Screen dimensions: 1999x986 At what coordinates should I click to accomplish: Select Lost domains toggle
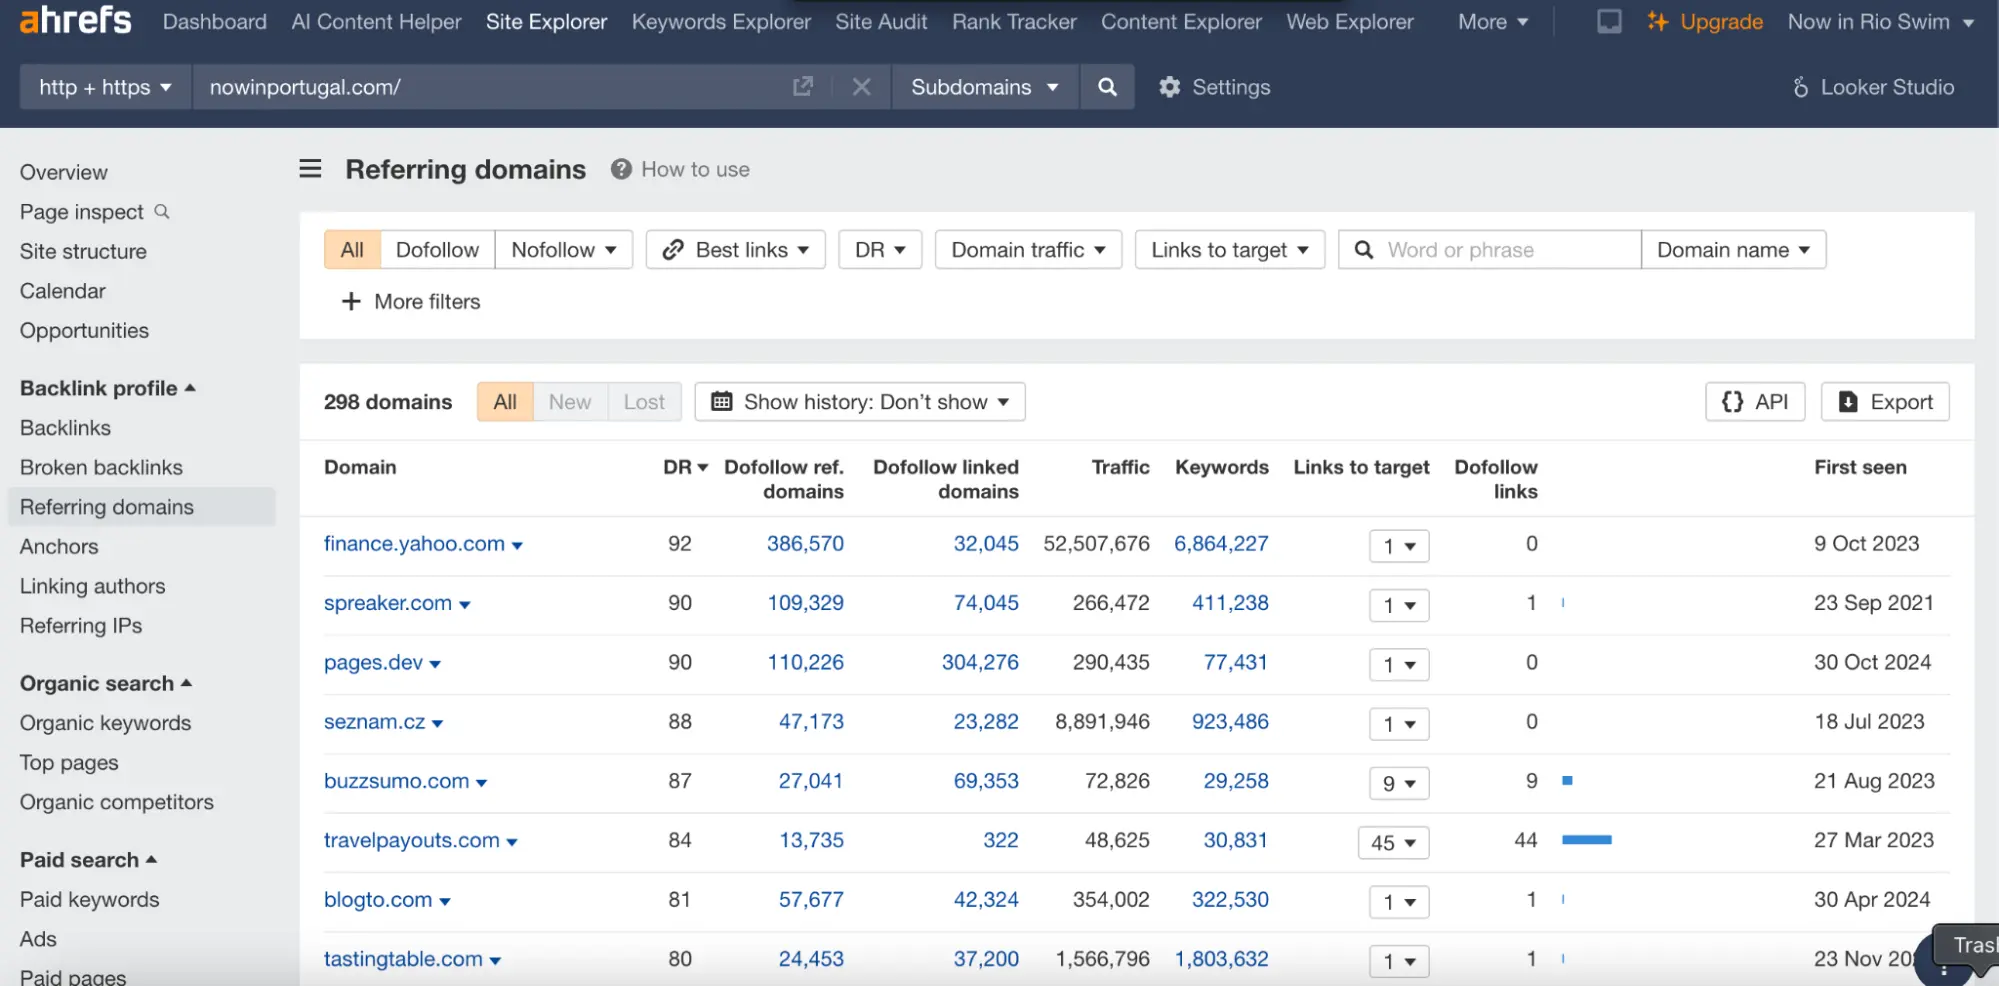[x=644, y=401]
